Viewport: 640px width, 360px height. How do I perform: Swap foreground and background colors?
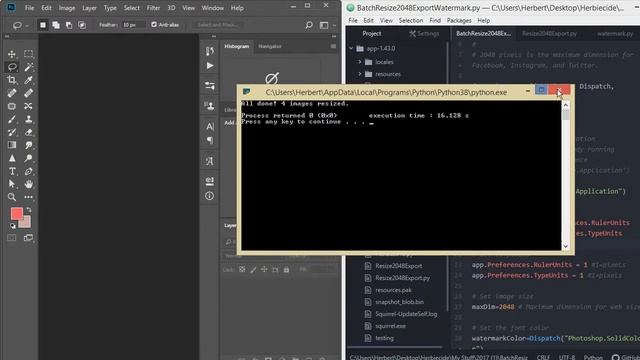(29, 210)
